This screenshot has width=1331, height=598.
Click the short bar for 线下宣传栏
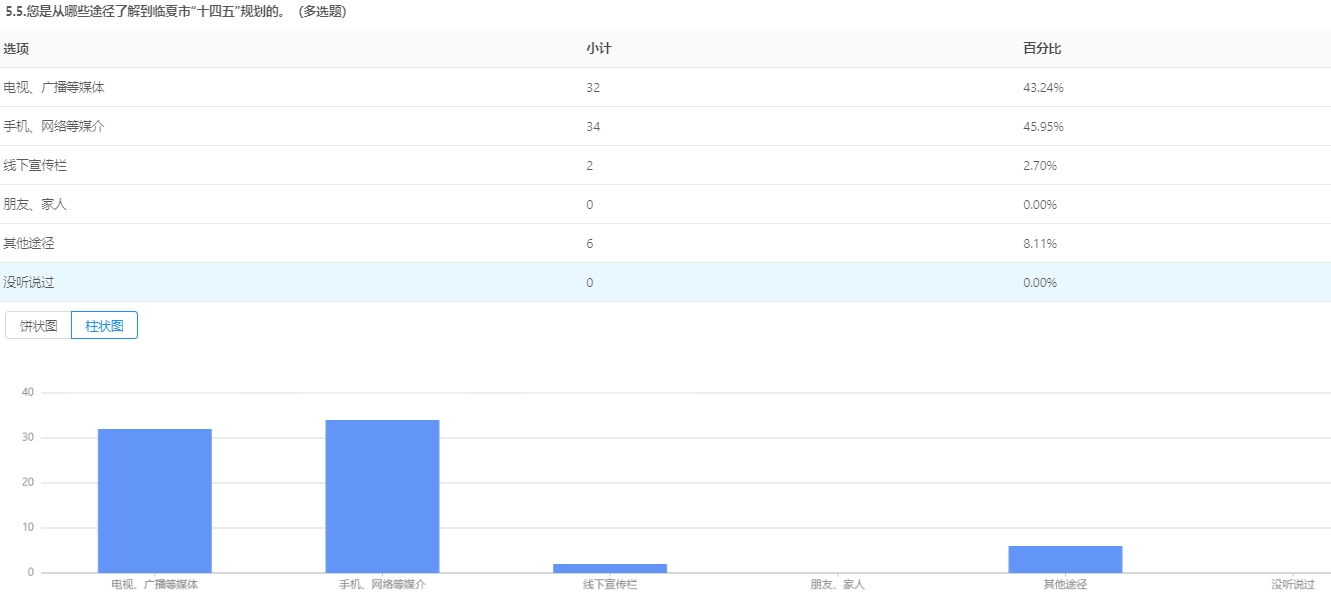tap(609, 568)
